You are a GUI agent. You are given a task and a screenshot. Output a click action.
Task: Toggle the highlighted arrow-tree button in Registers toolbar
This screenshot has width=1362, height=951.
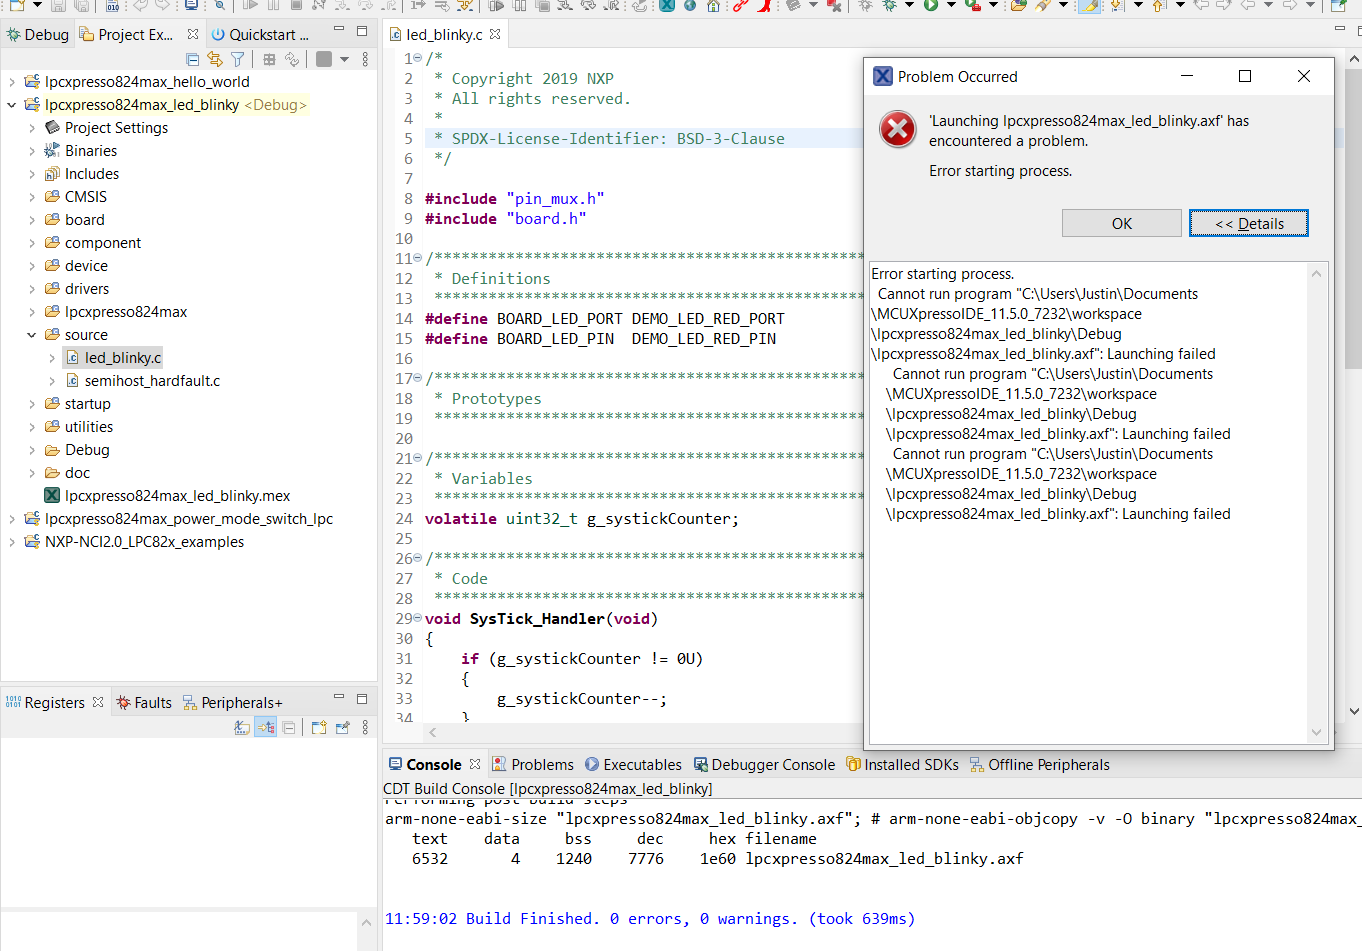coord(266,728)
